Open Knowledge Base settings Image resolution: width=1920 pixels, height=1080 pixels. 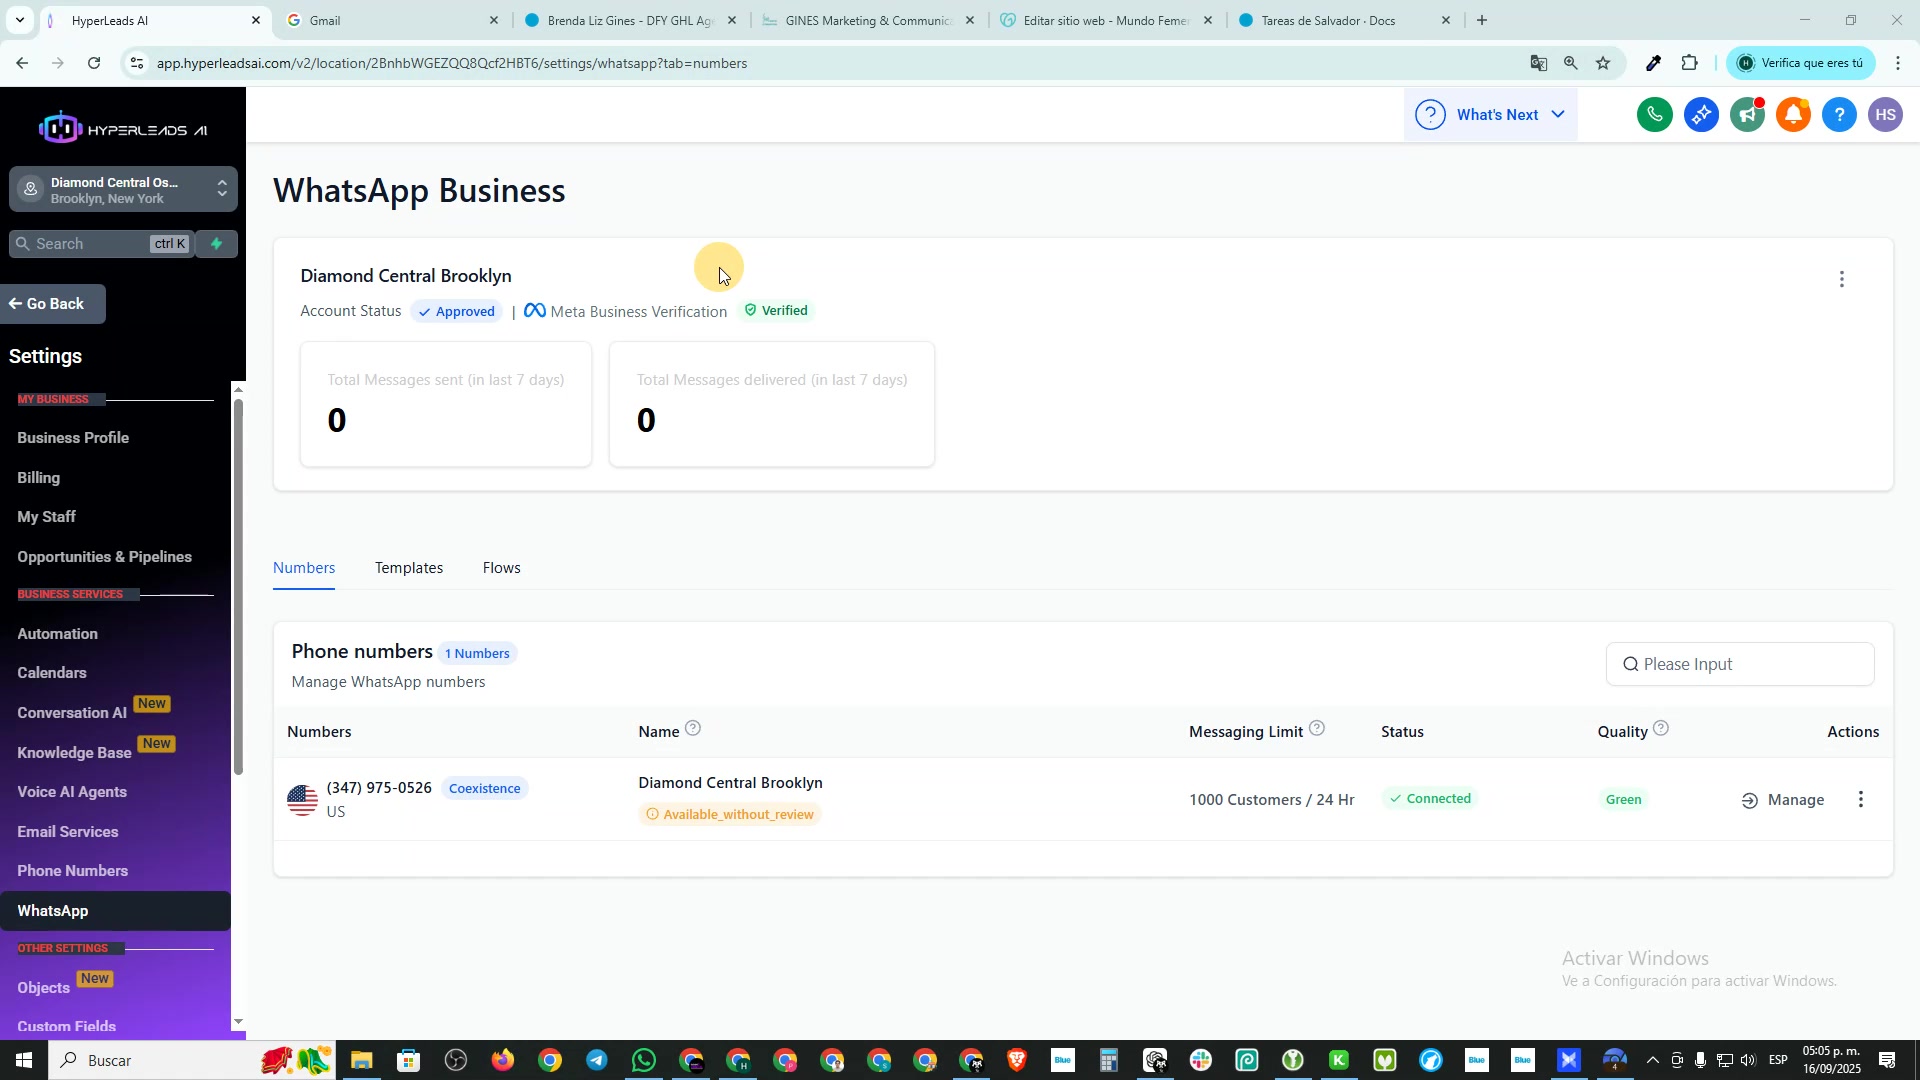[74, 753]
